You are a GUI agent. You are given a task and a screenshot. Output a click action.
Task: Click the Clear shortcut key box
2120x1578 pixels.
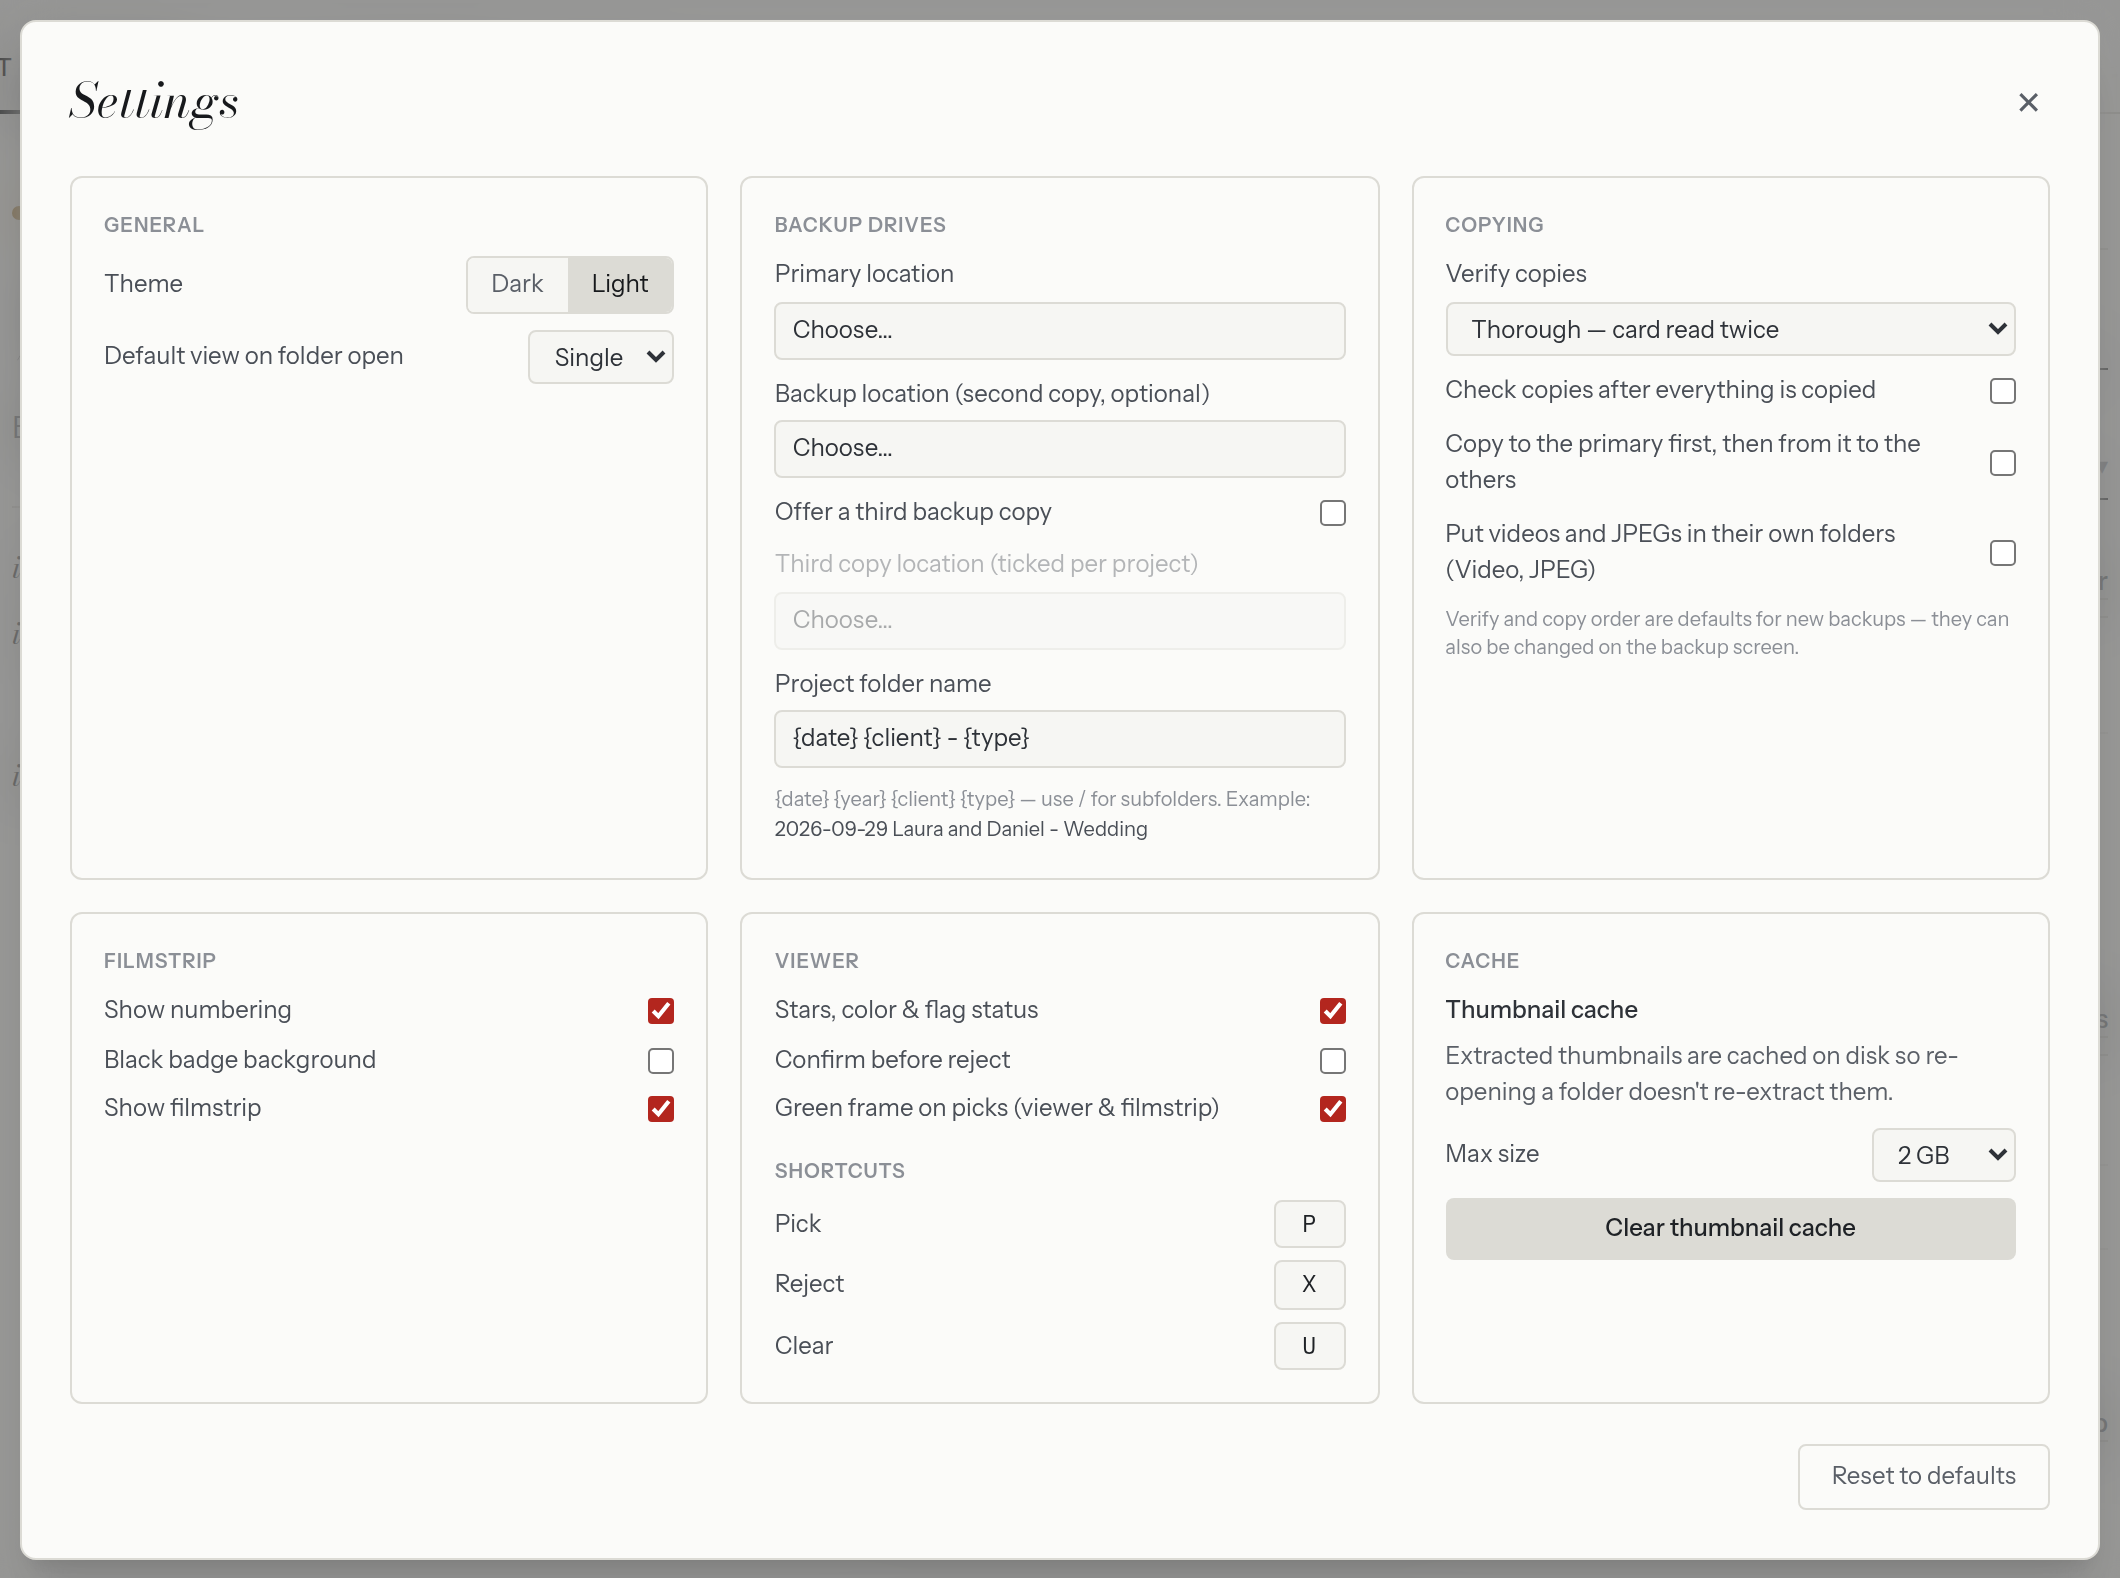click(x=1309, y=1346)
